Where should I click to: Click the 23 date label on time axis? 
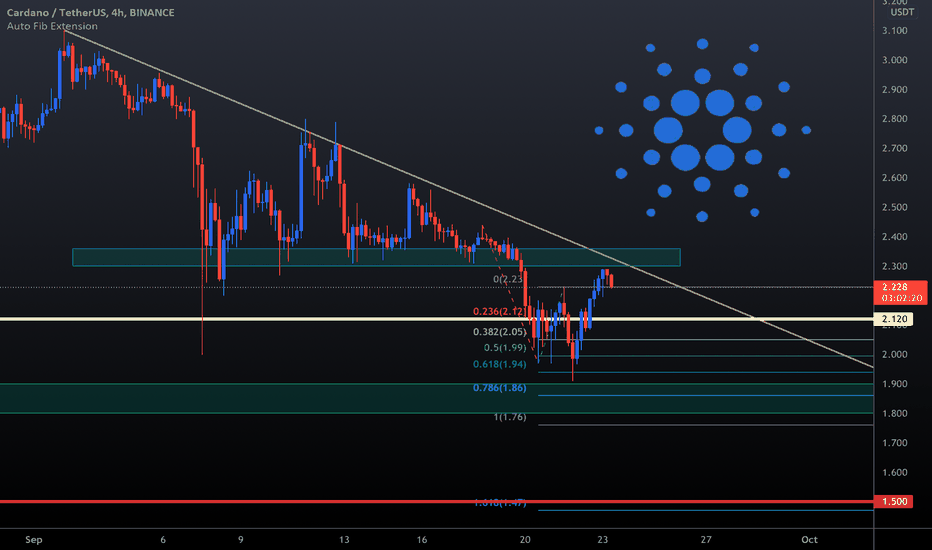tap(603, 540)
